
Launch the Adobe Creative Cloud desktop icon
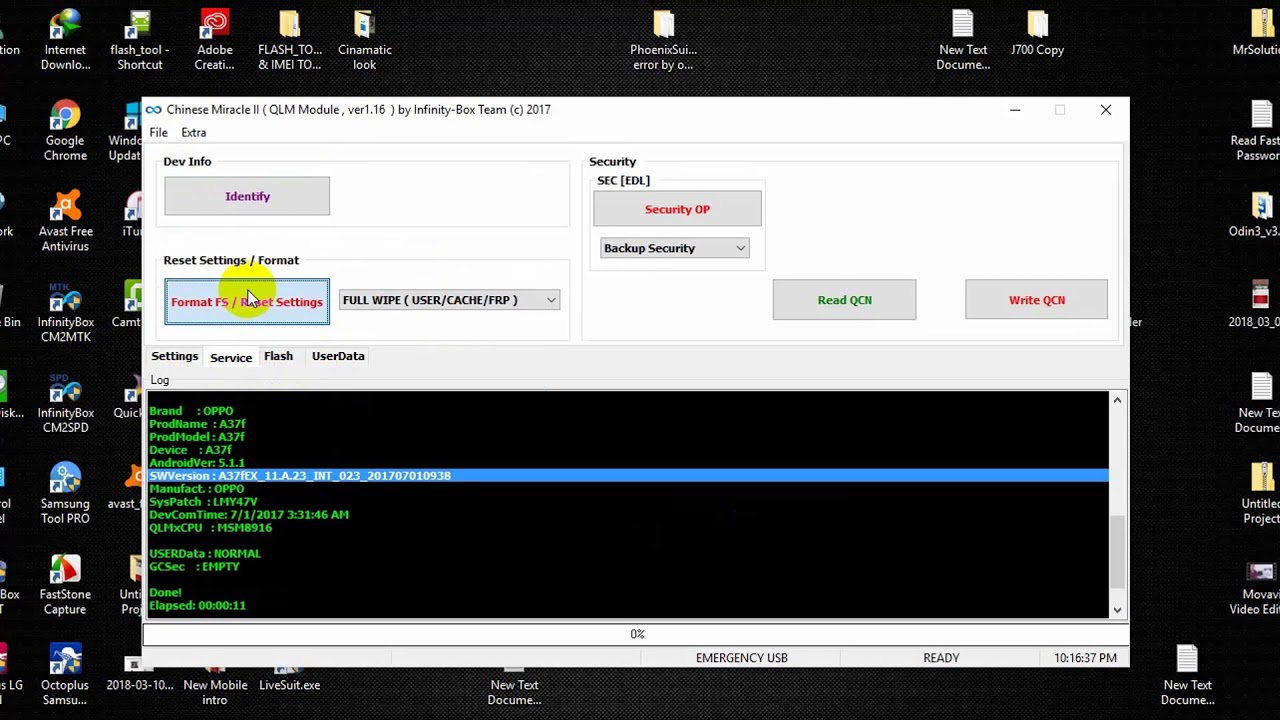[x=214, y=40]
